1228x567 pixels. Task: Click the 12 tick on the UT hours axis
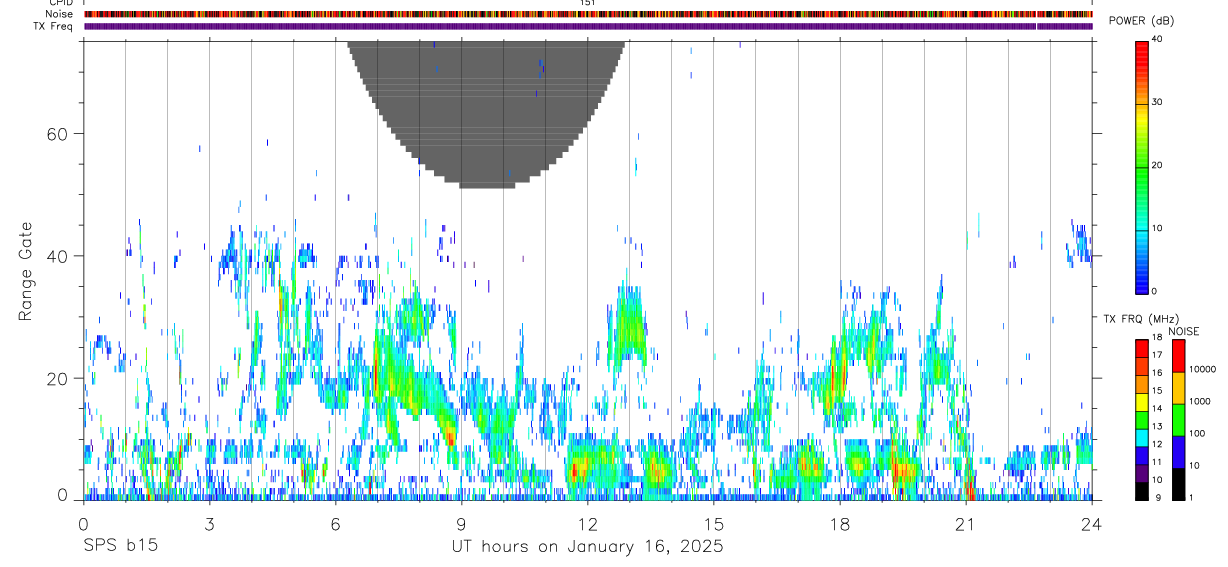[587, 523]
